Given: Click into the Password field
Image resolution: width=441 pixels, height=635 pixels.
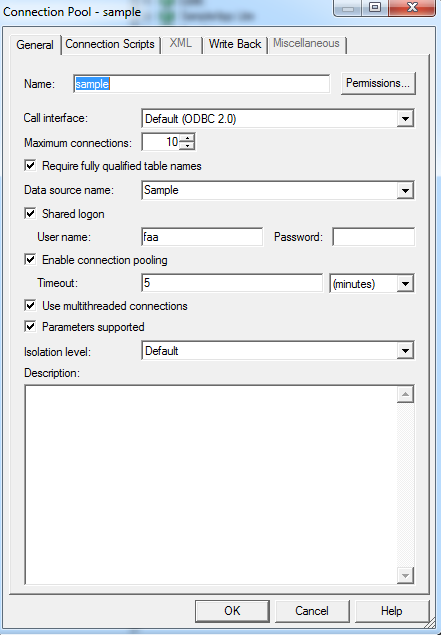Looking at the screenshot, I should point(373,237).
